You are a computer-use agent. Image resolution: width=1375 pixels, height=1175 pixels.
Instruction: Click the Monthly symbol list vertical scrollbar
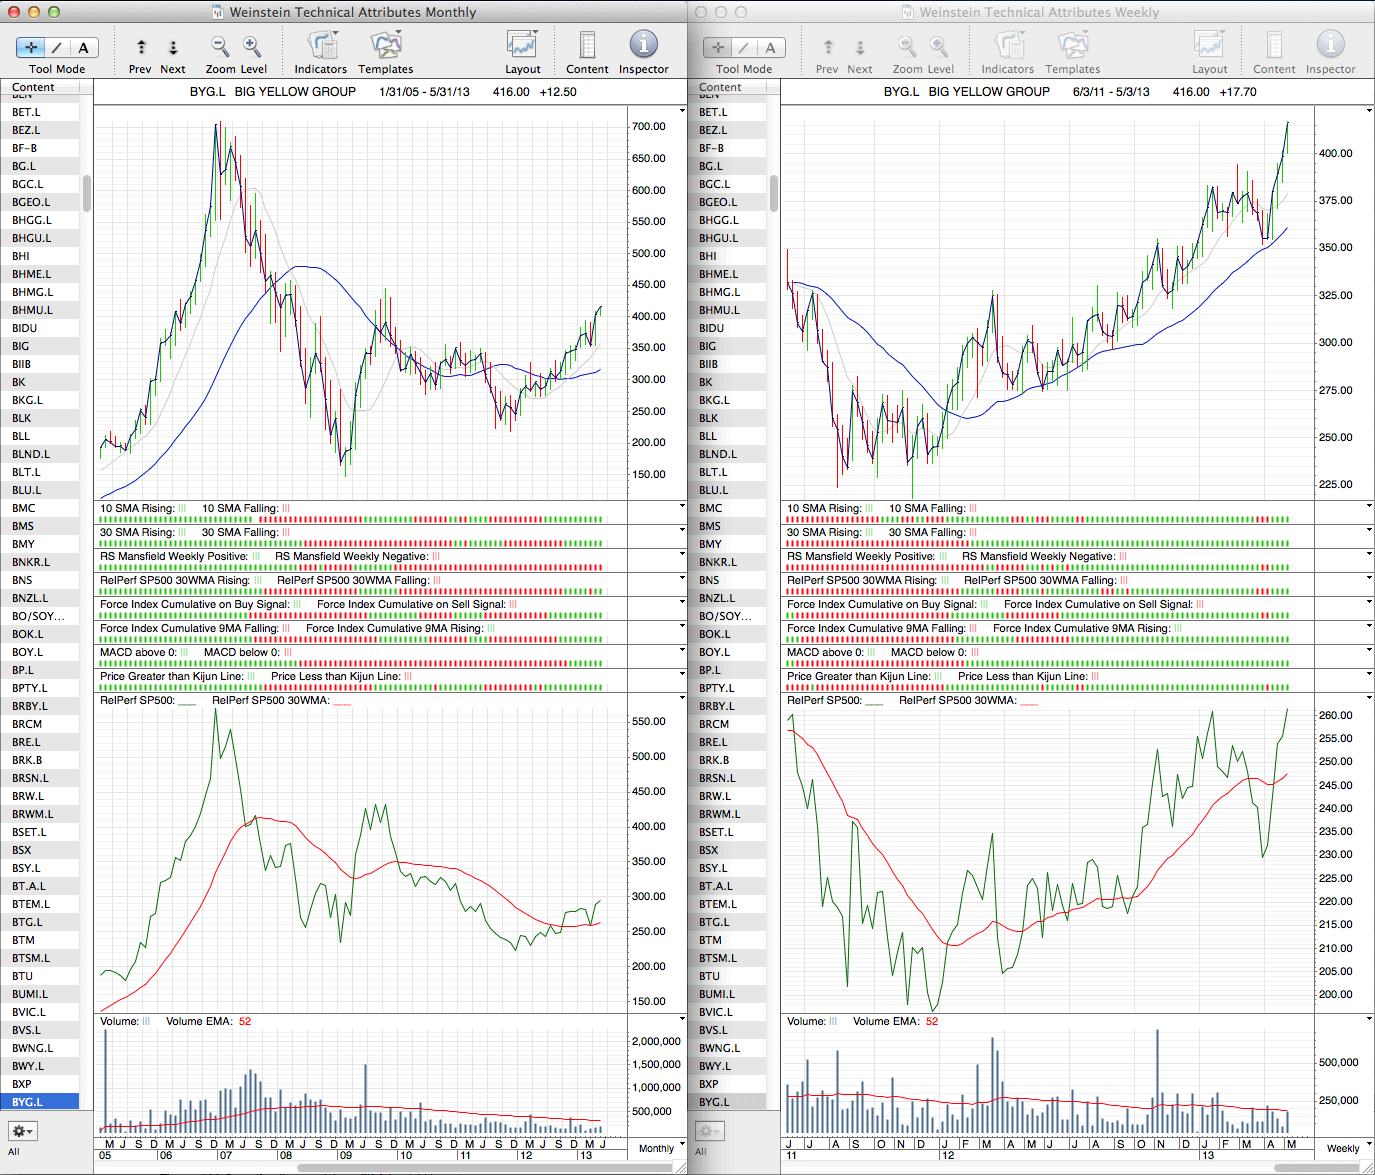[x=87, y=194]
